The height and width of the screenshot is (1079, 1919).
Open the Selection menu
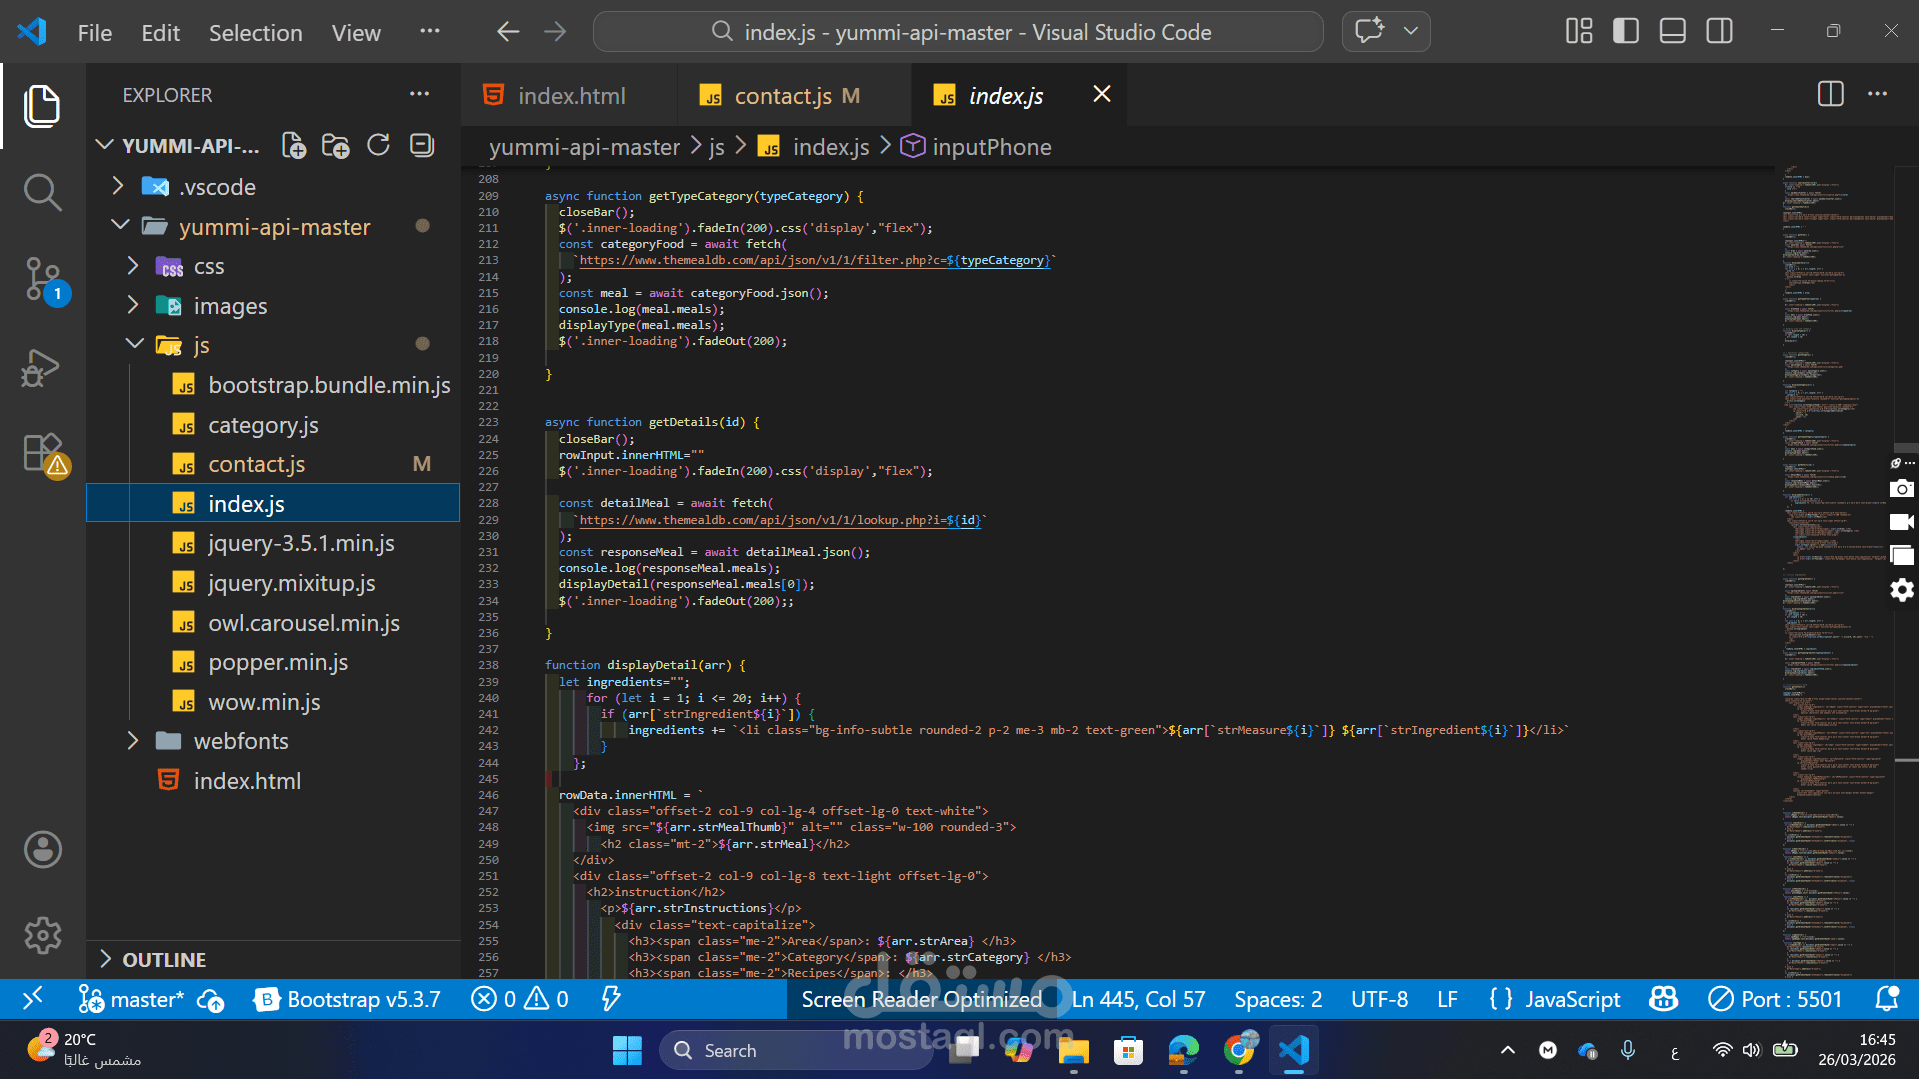[255, 33]
